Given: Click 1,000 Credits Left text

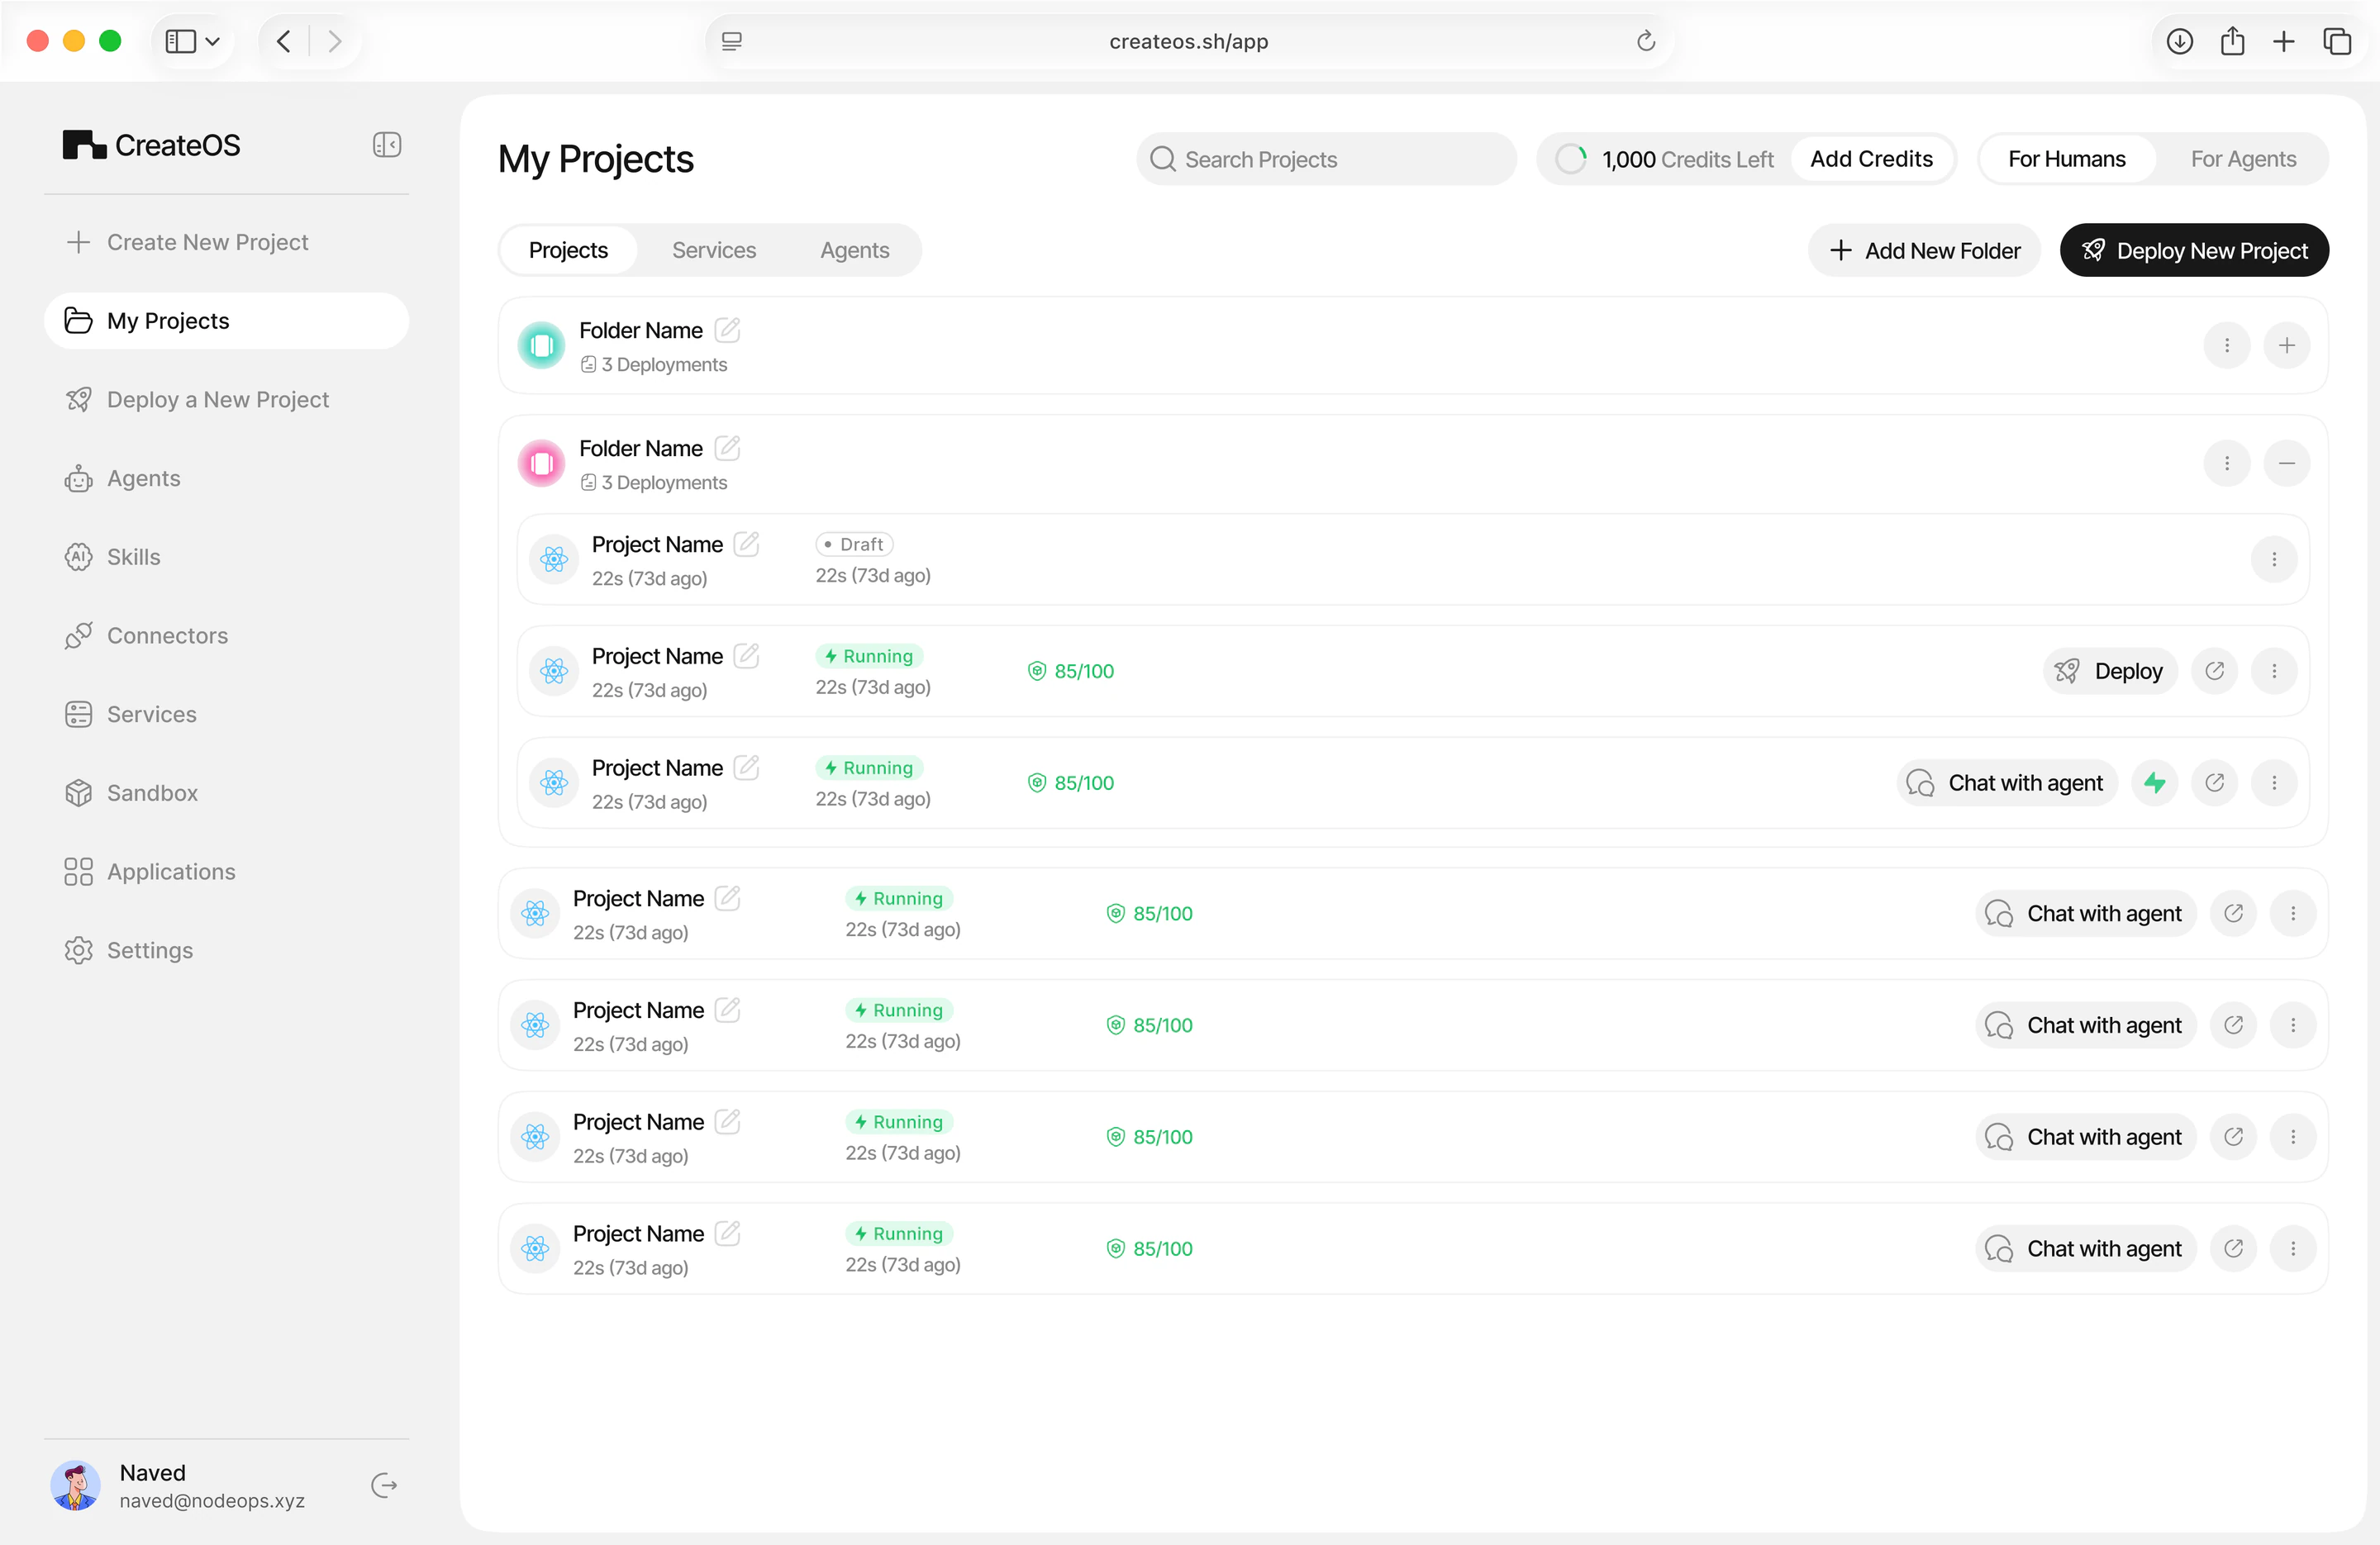Looking at the screenshot, I should coord(1687,159).
